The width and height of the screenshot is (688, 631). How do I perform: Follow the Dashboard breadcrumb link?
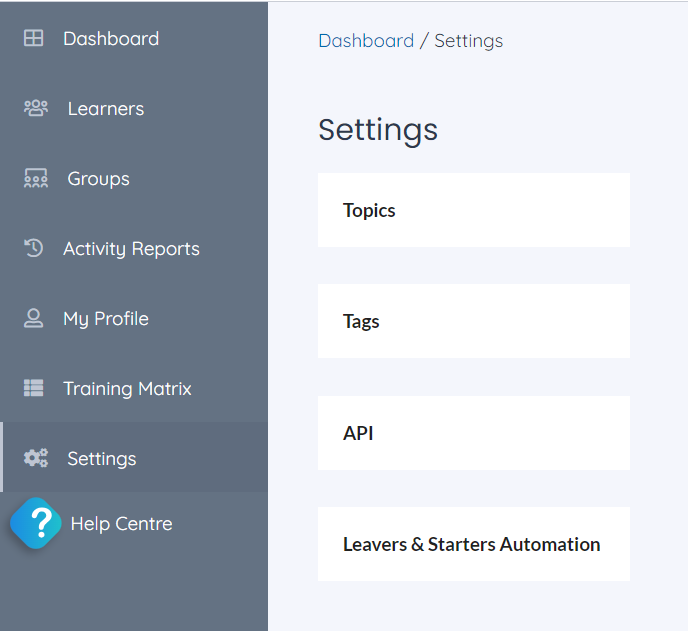coord(366,41)
